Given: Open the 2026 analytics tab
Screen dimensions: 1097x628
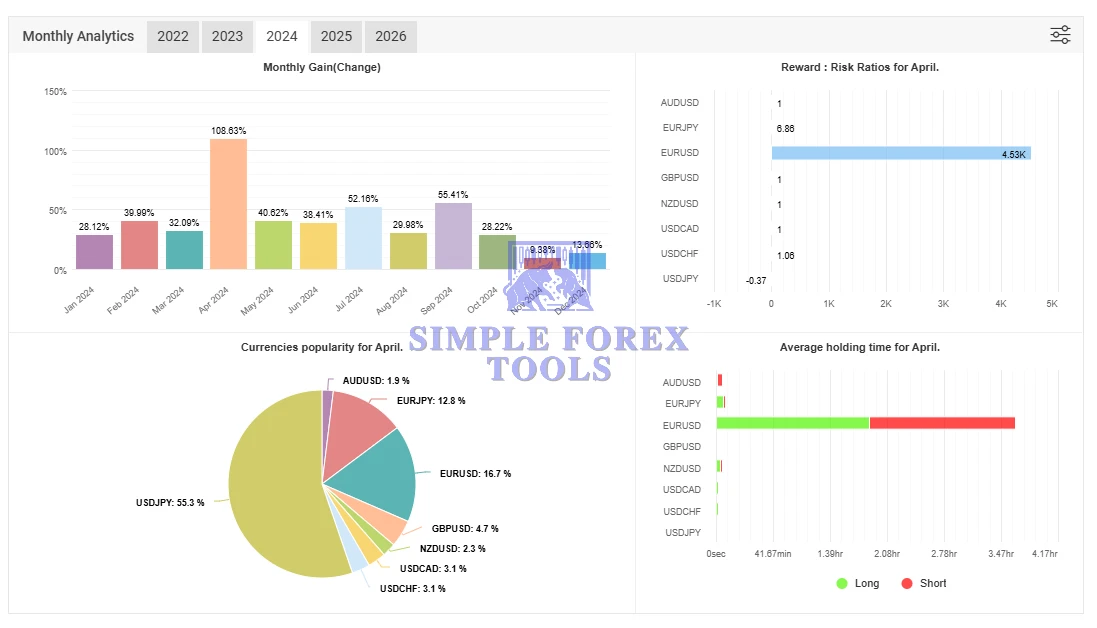Looking at the screenshot, I should coord(391,36).
